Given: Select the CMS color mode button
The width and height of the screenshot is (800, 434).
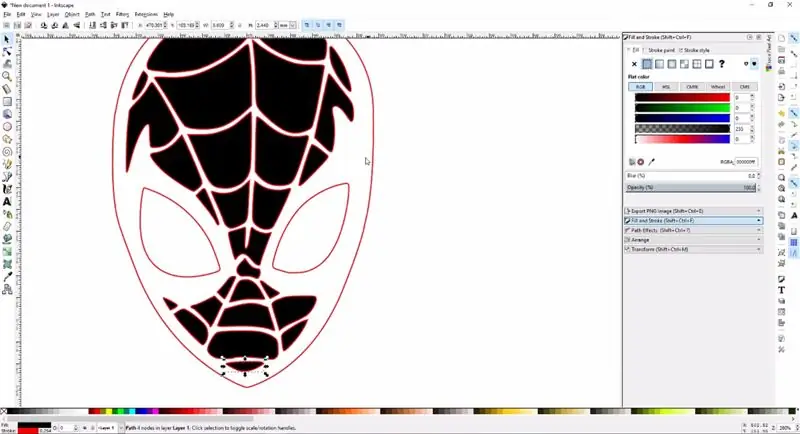Looking at the screenshot, I should (744, 87).
